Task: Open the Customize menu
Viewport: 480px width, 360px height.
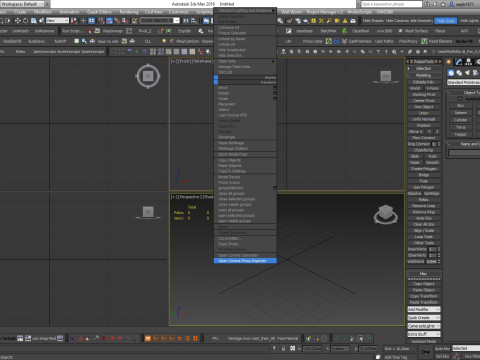Action: point(179,12)
